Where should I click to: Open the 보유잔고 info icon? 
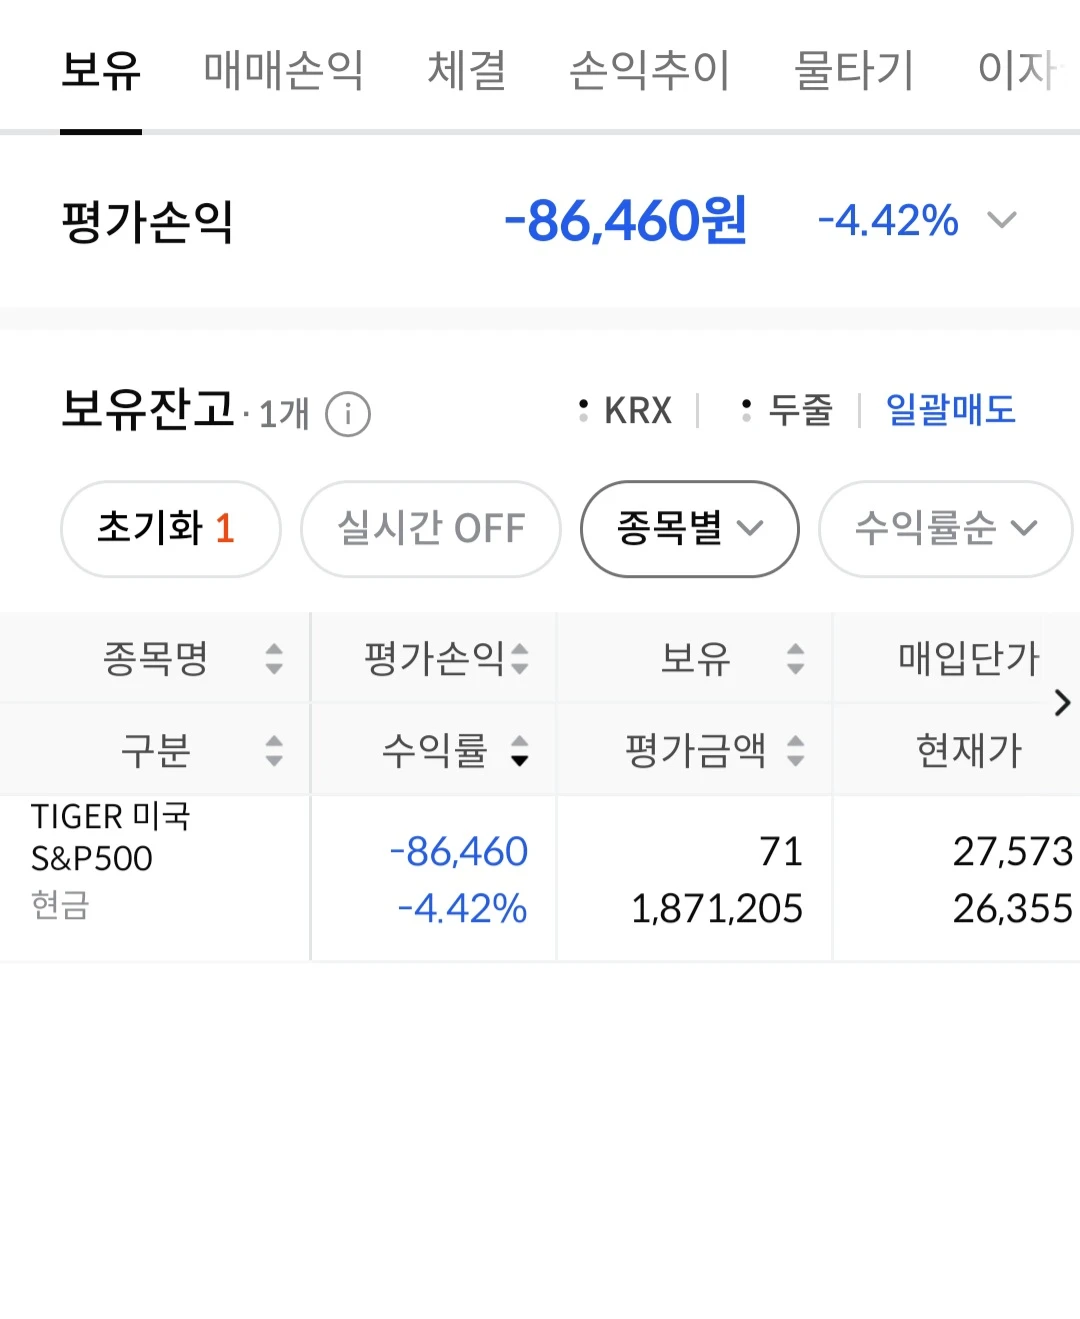[348, 413]
